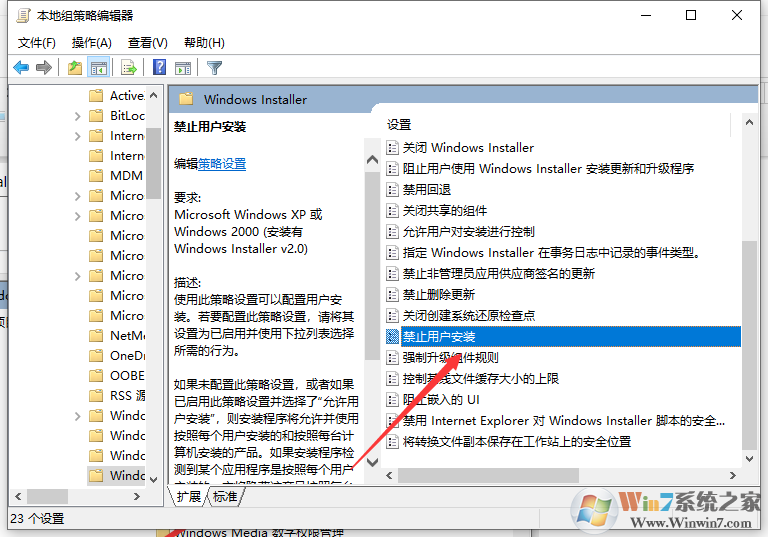Click folder icon of MDM tree item
768x537 pixels.
(96, 175)
